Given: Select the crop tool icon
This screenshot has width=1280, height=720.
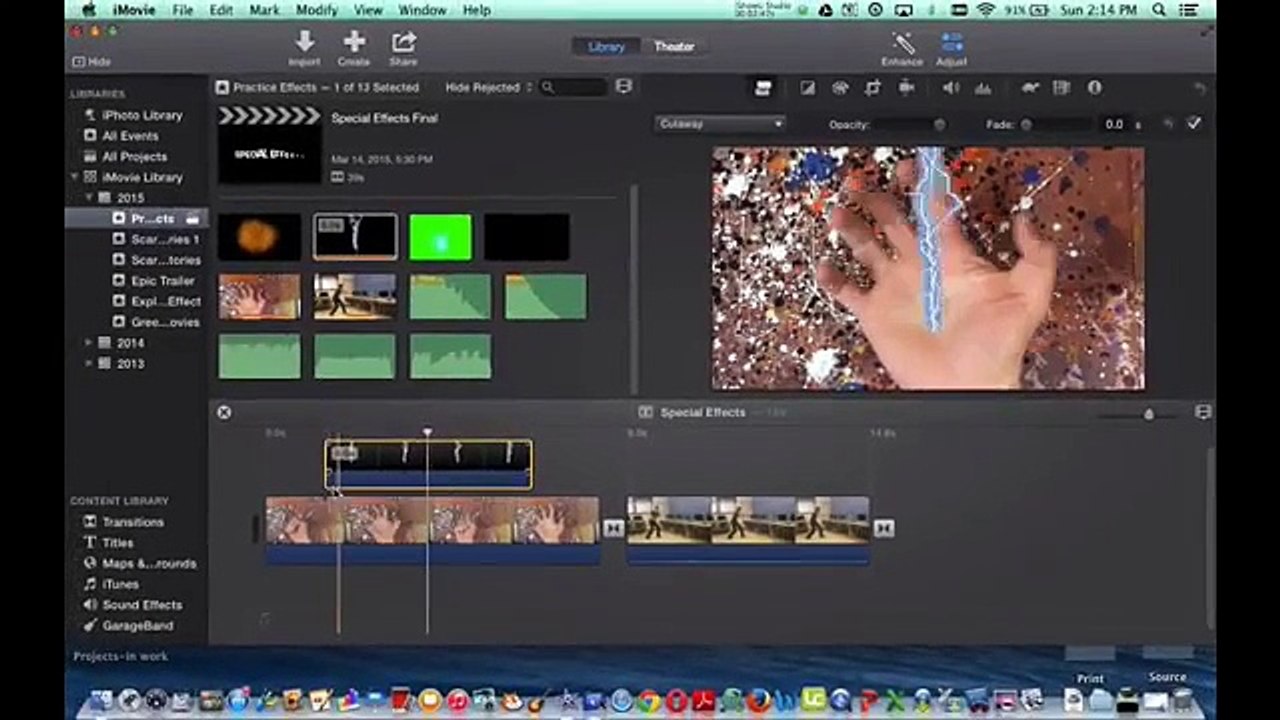Looking at the screenshot, I should click(x=873, y=88).
